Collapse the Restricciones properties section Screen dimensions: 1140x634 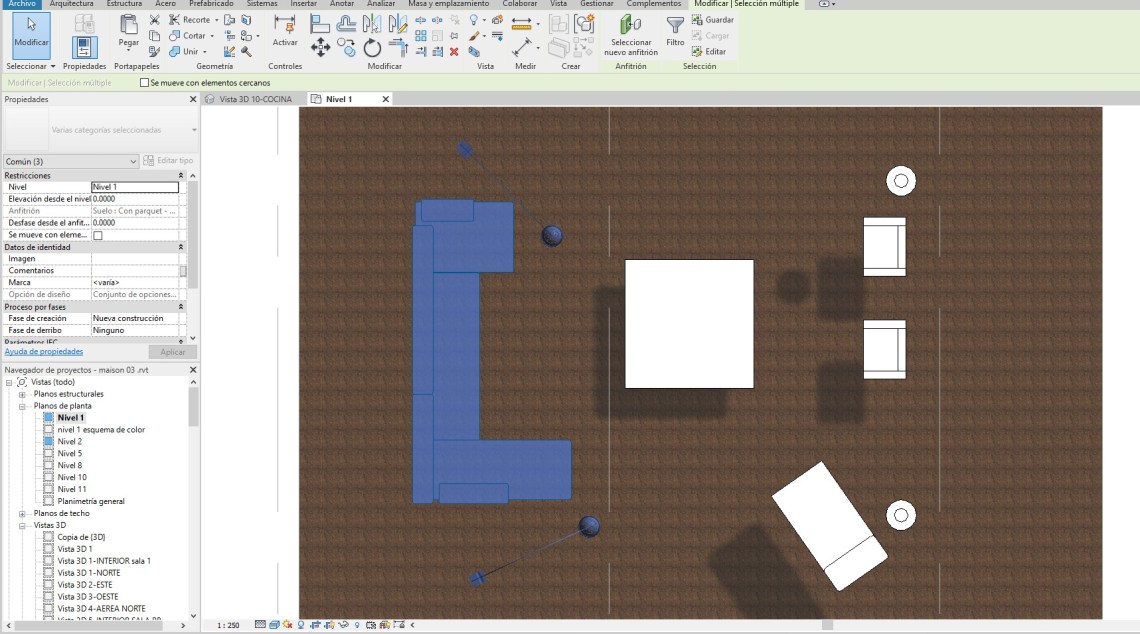pos(181,175)
